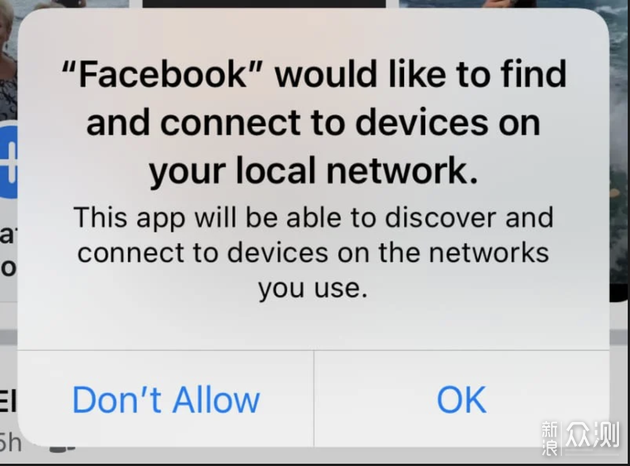Tap the Don't Allow button
Viewport: 630px width, 466px height.
click(166, 399)
